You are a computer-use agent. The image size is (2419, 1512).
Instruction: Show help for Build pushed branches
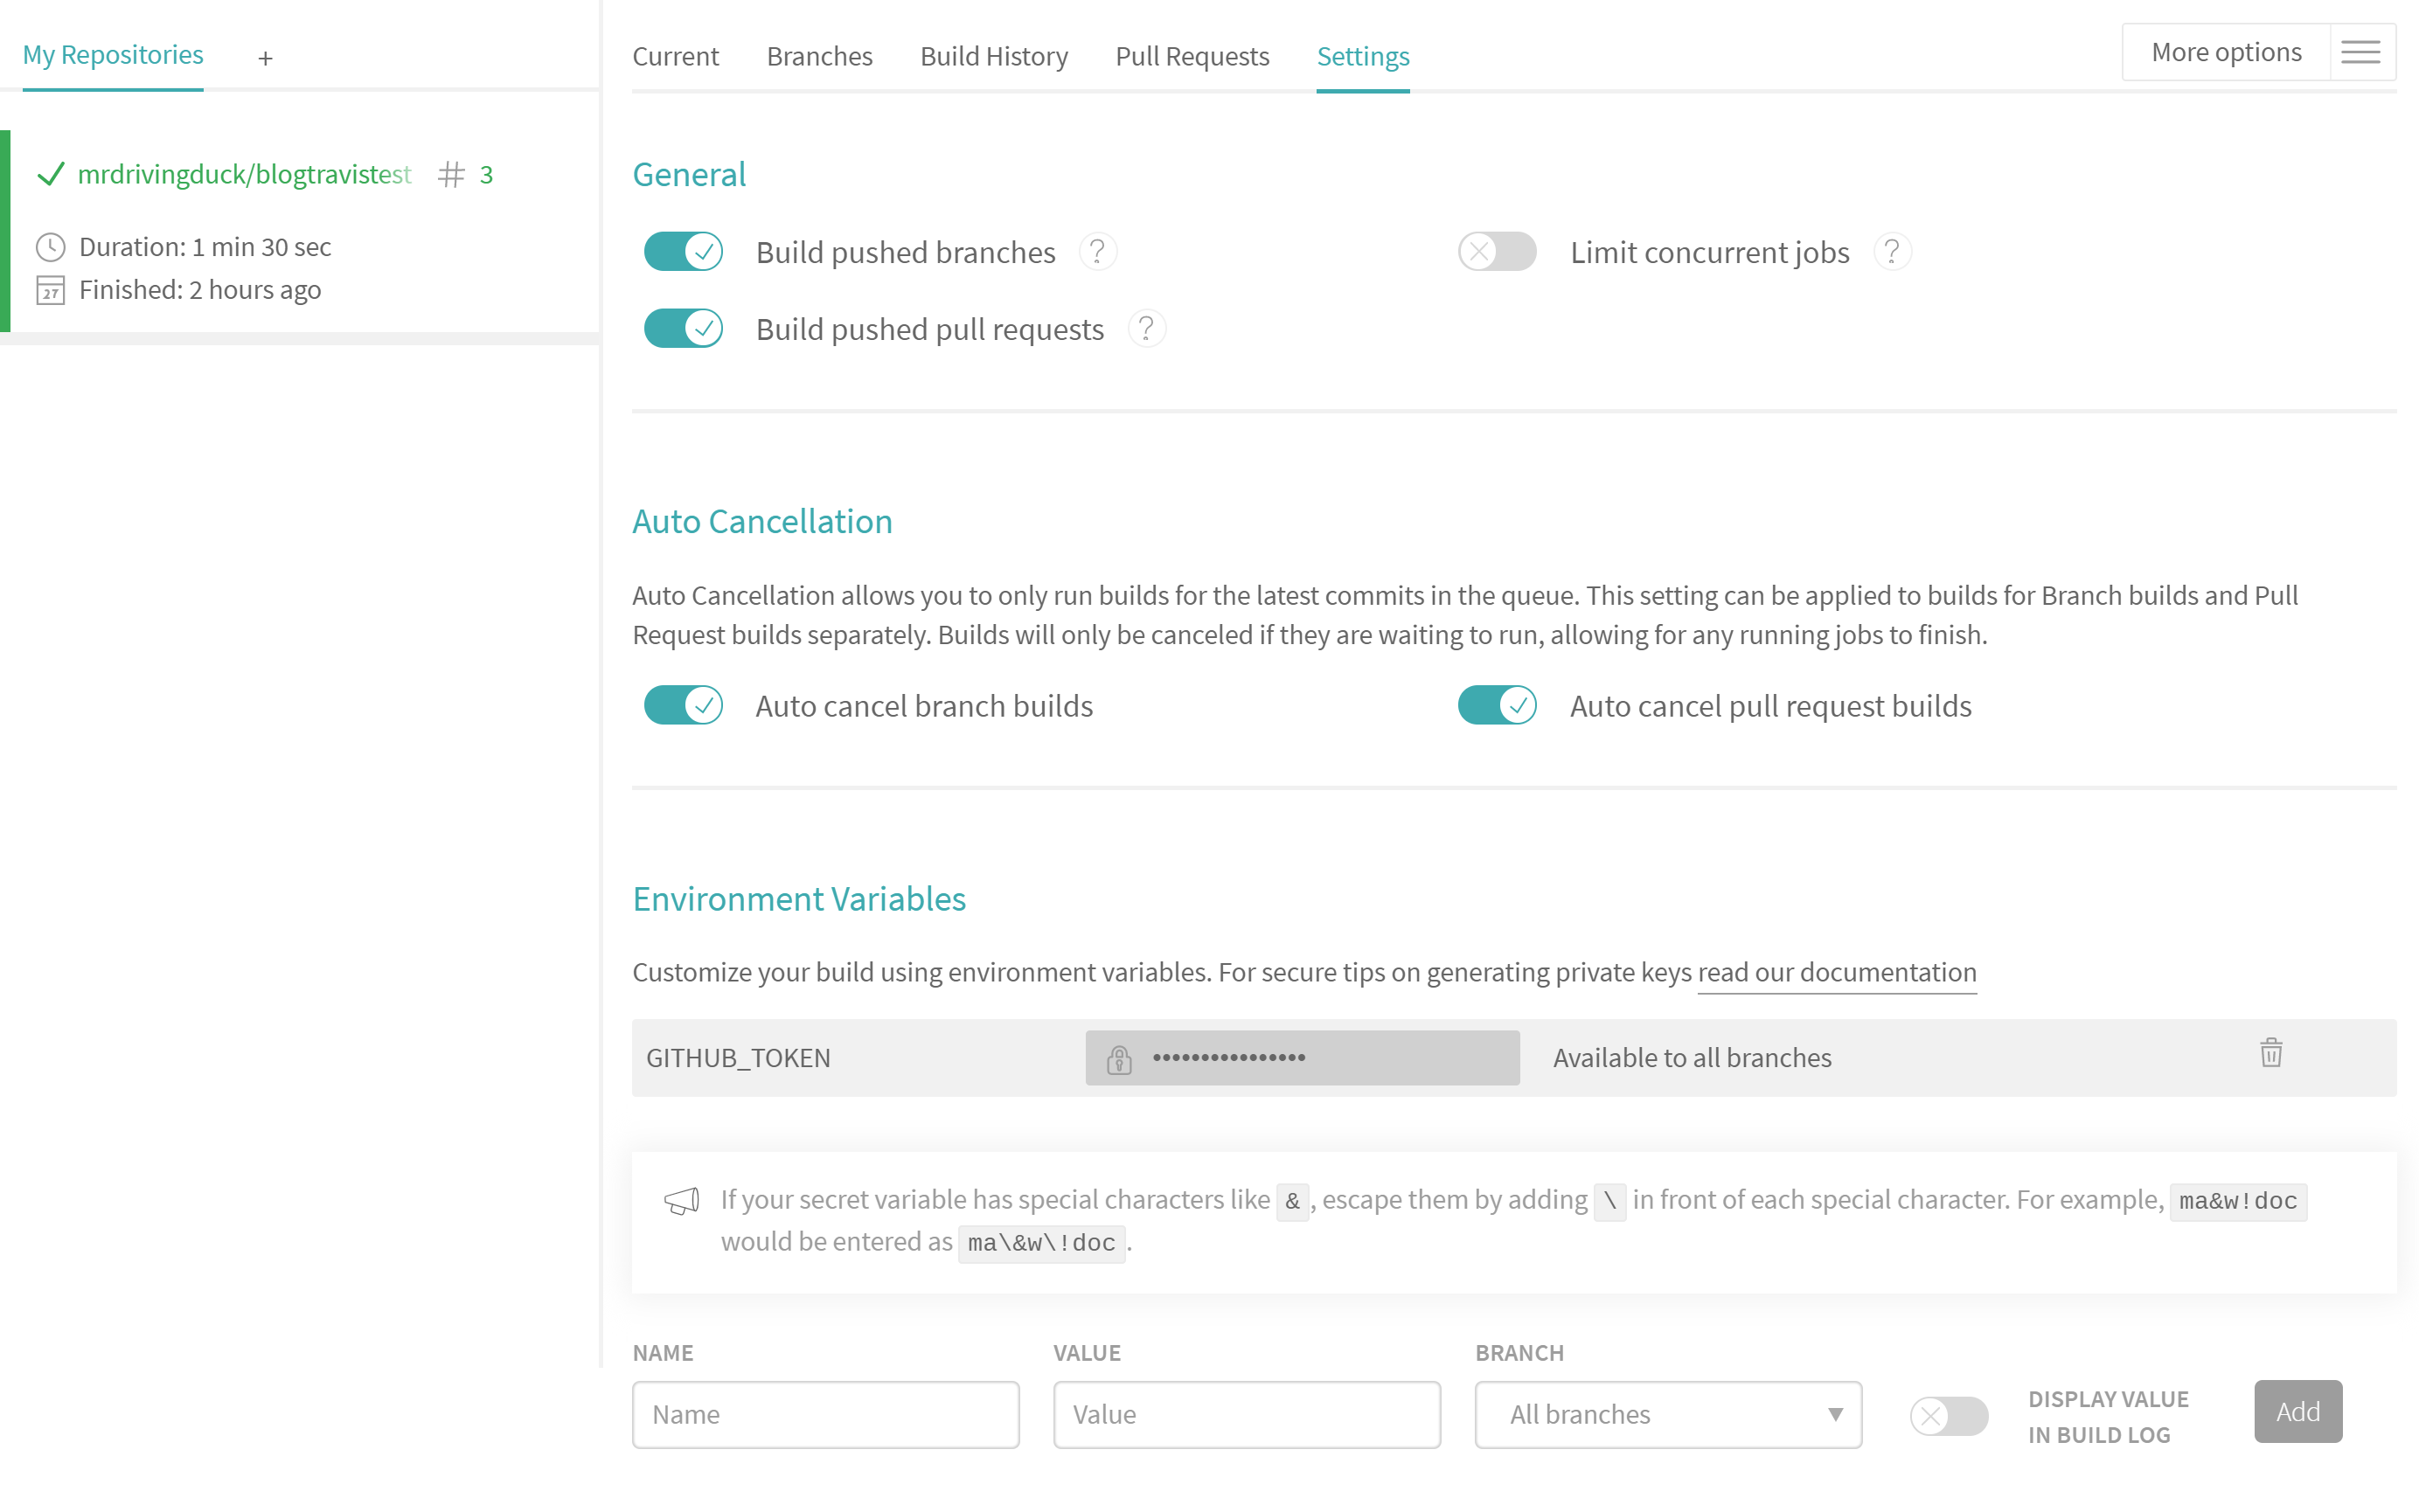click(1097, 252)
